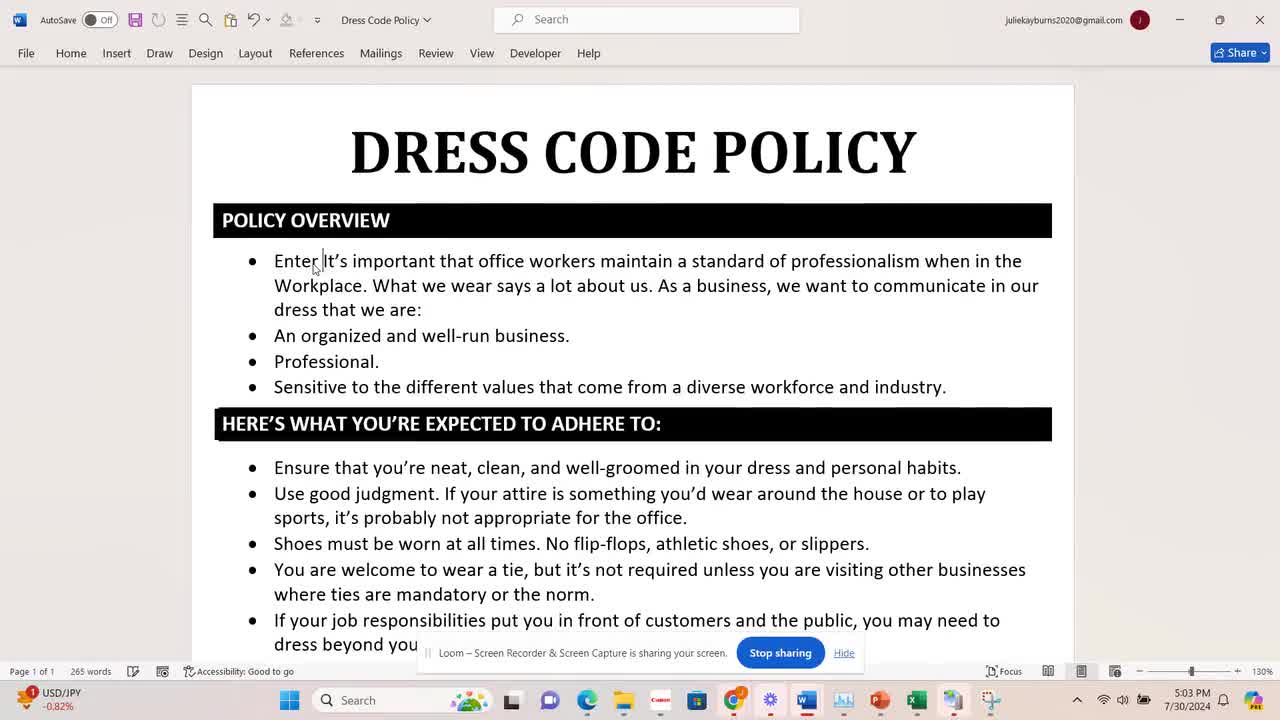
Task: Select Web Layout view icon
Action: tap(1114, 671)
